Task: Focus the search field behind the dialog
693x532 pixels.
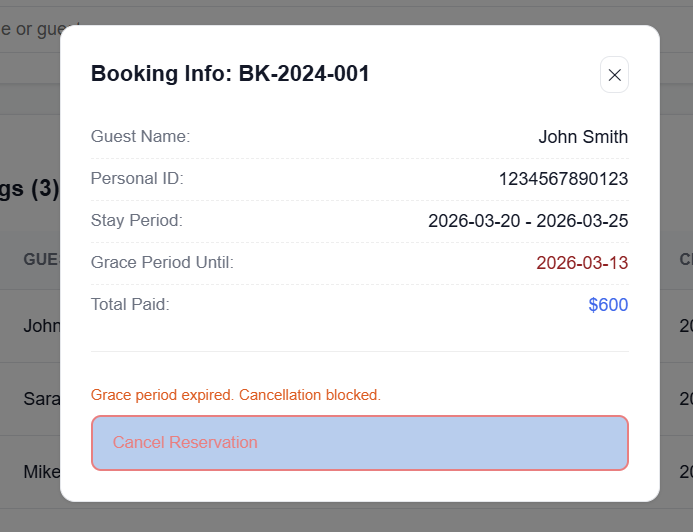Action: click(x=30, y=30)
